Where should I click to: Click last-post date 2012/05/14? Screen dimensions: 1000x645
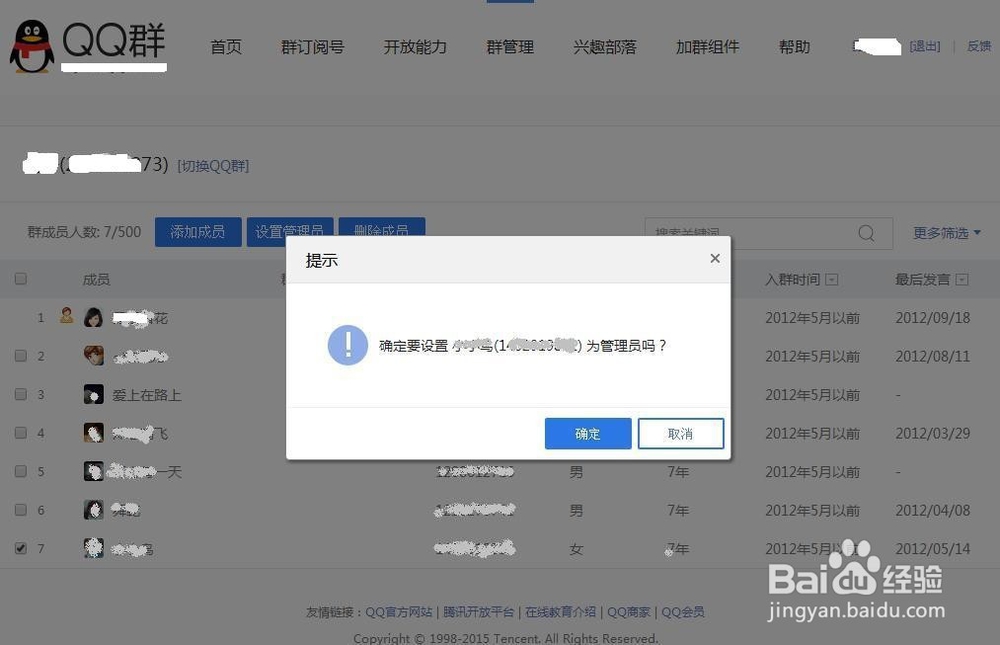(x=932, y=549)
